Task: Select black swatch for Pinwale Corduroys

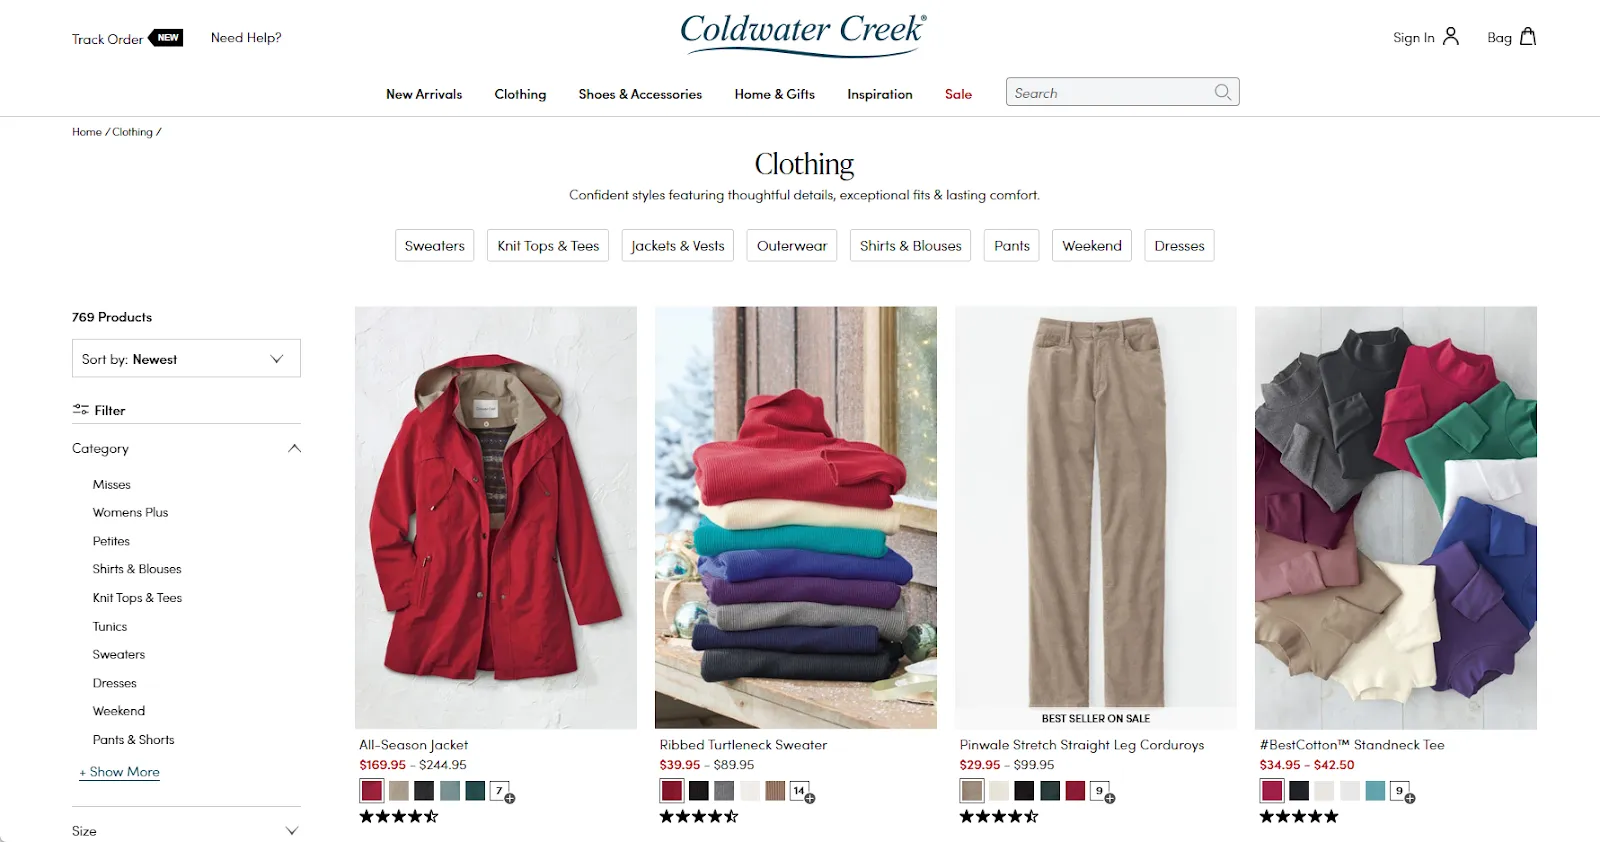Action: [1024, 791]
